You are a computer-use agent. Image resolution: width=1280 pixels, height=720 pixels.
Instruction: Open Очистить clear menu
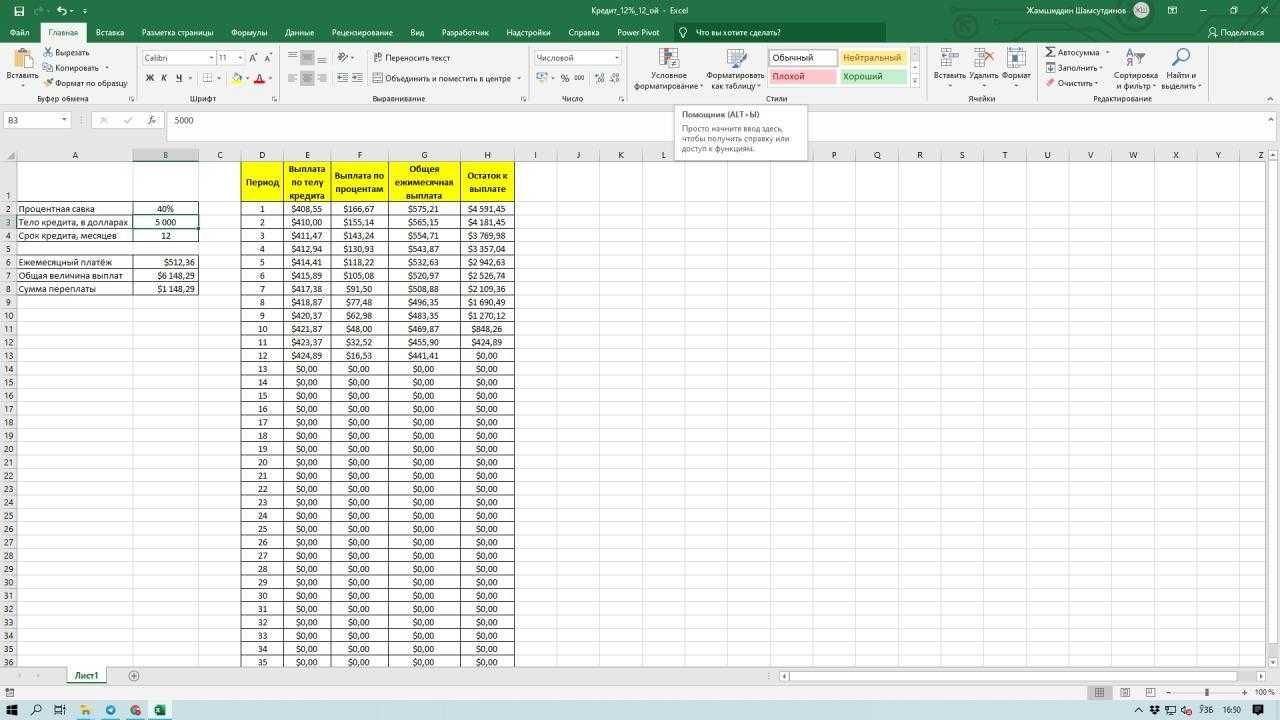[x=1072, y=83]
